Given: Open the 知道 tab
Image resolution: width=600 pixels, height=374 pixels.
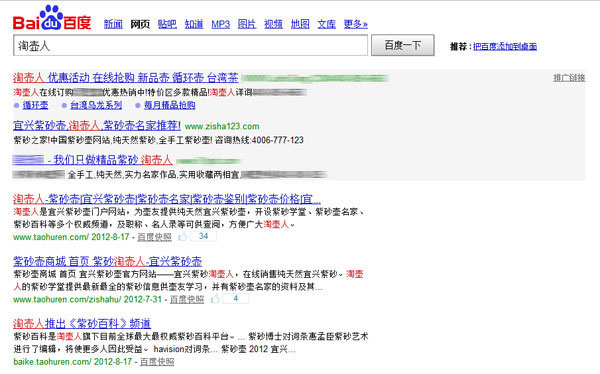Looking at the screenshot, I should click(194, 24).
